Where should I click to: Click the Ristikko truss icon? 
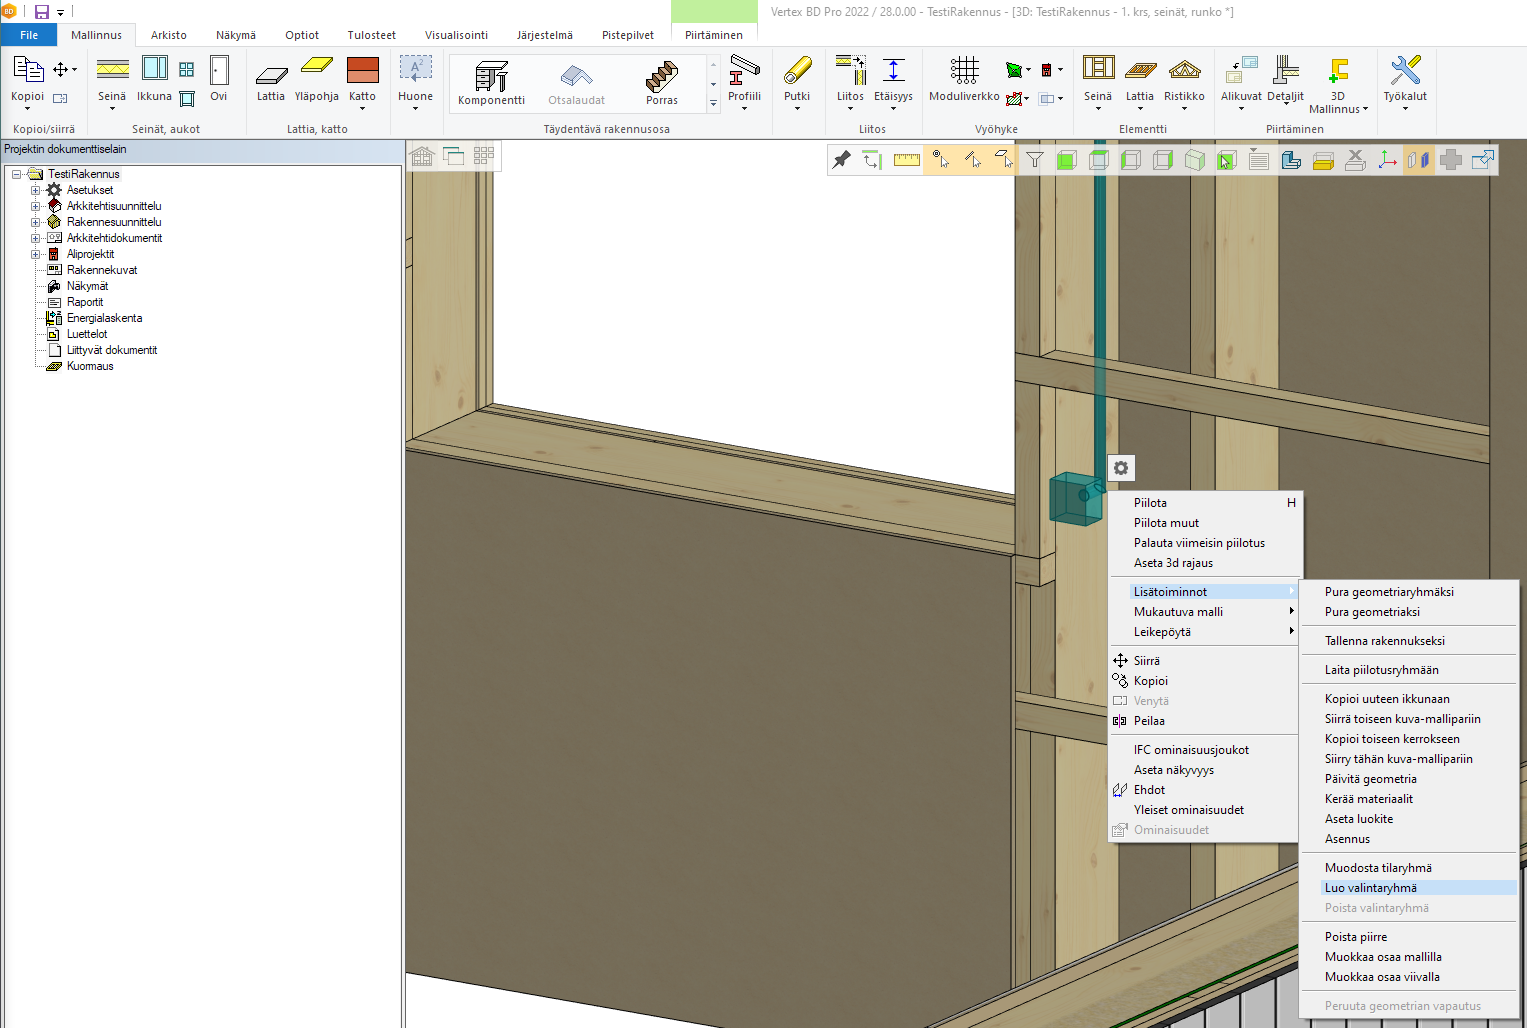pos(1184,79)
